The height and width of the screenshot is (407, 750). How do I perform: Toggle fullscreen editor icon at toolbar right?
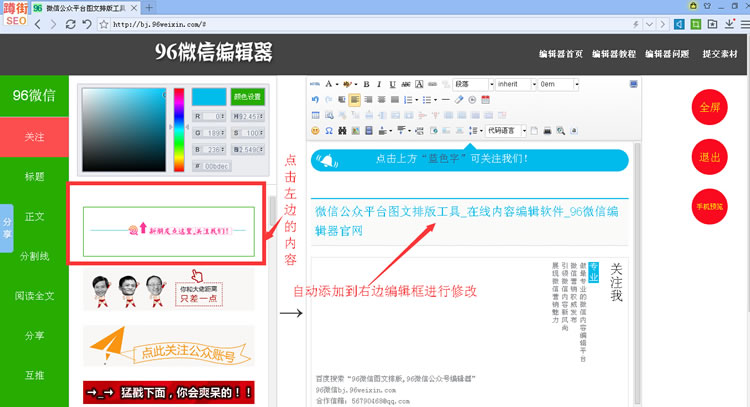[x=633, y=84]
